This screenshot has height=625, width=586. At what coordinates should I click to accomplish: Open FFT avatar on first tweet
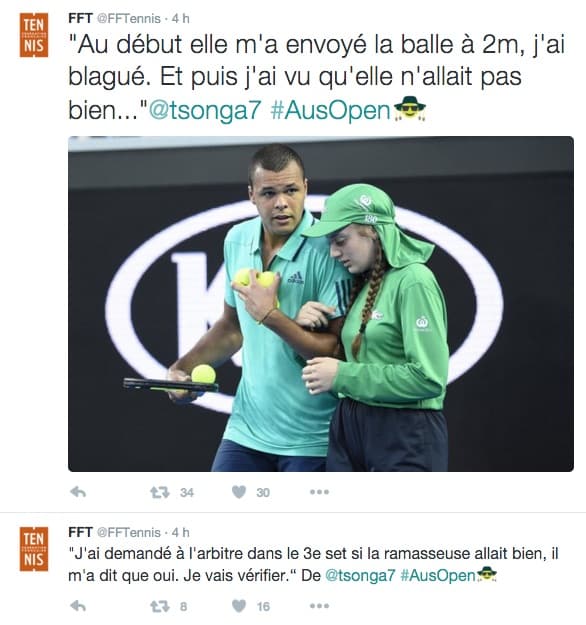coord(34,35)
